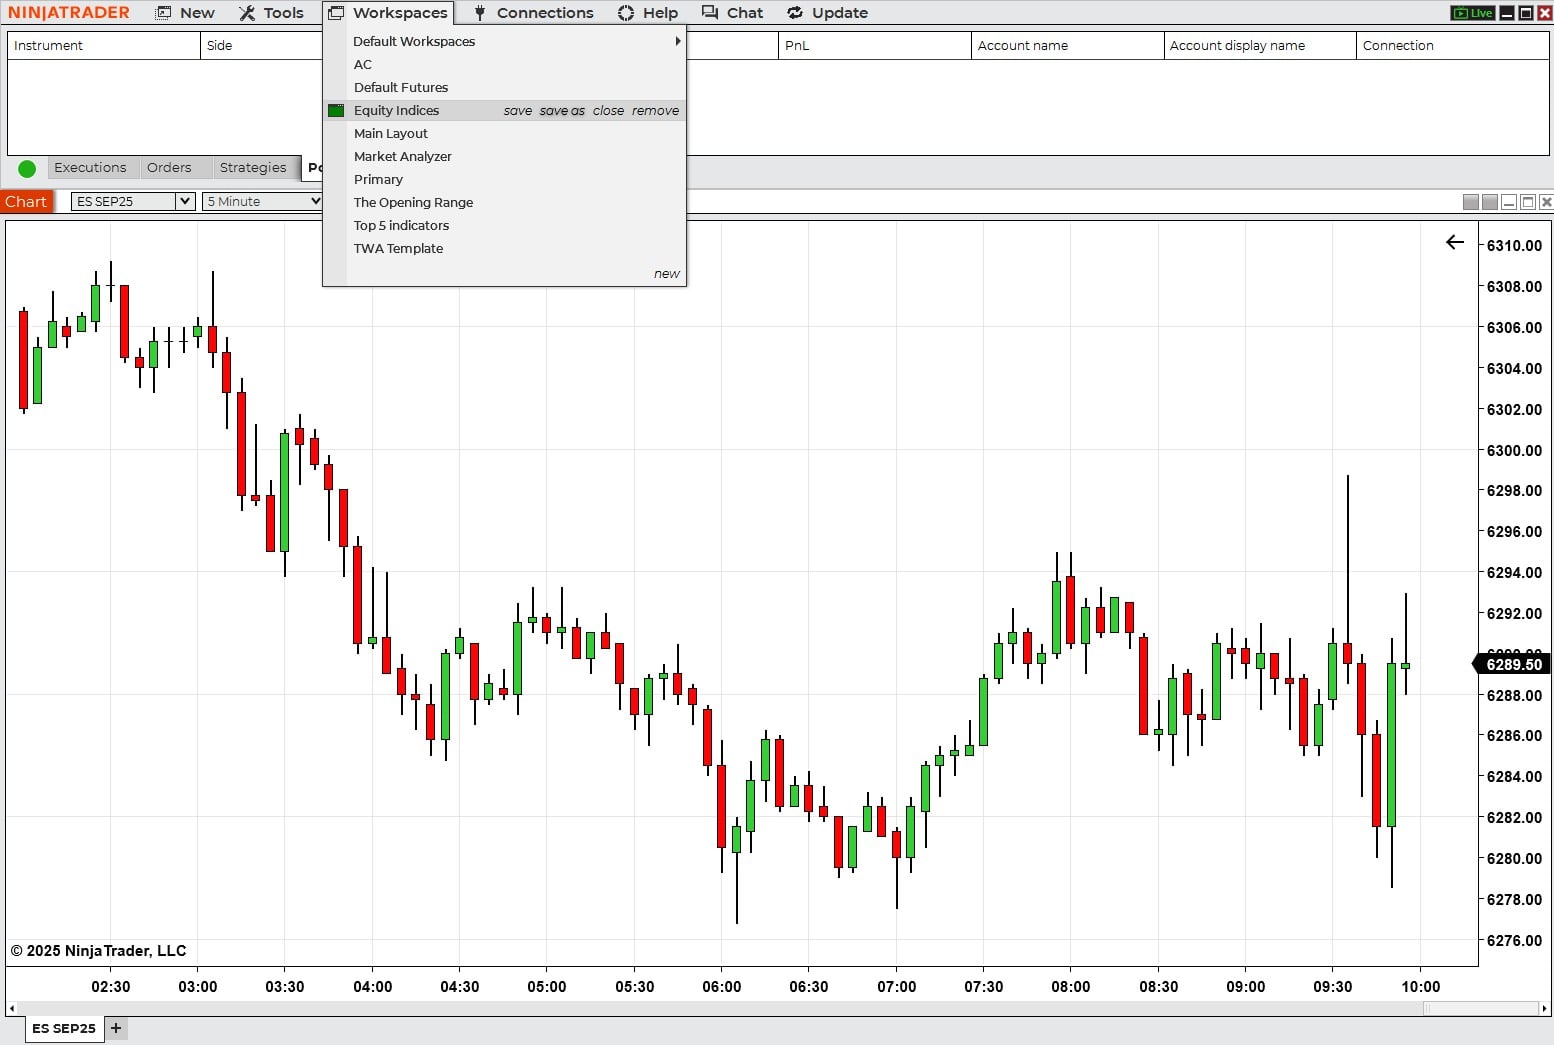Expand the Default Workspaces submenu arrow
Screen dimensions: 1554x1045
678,41
